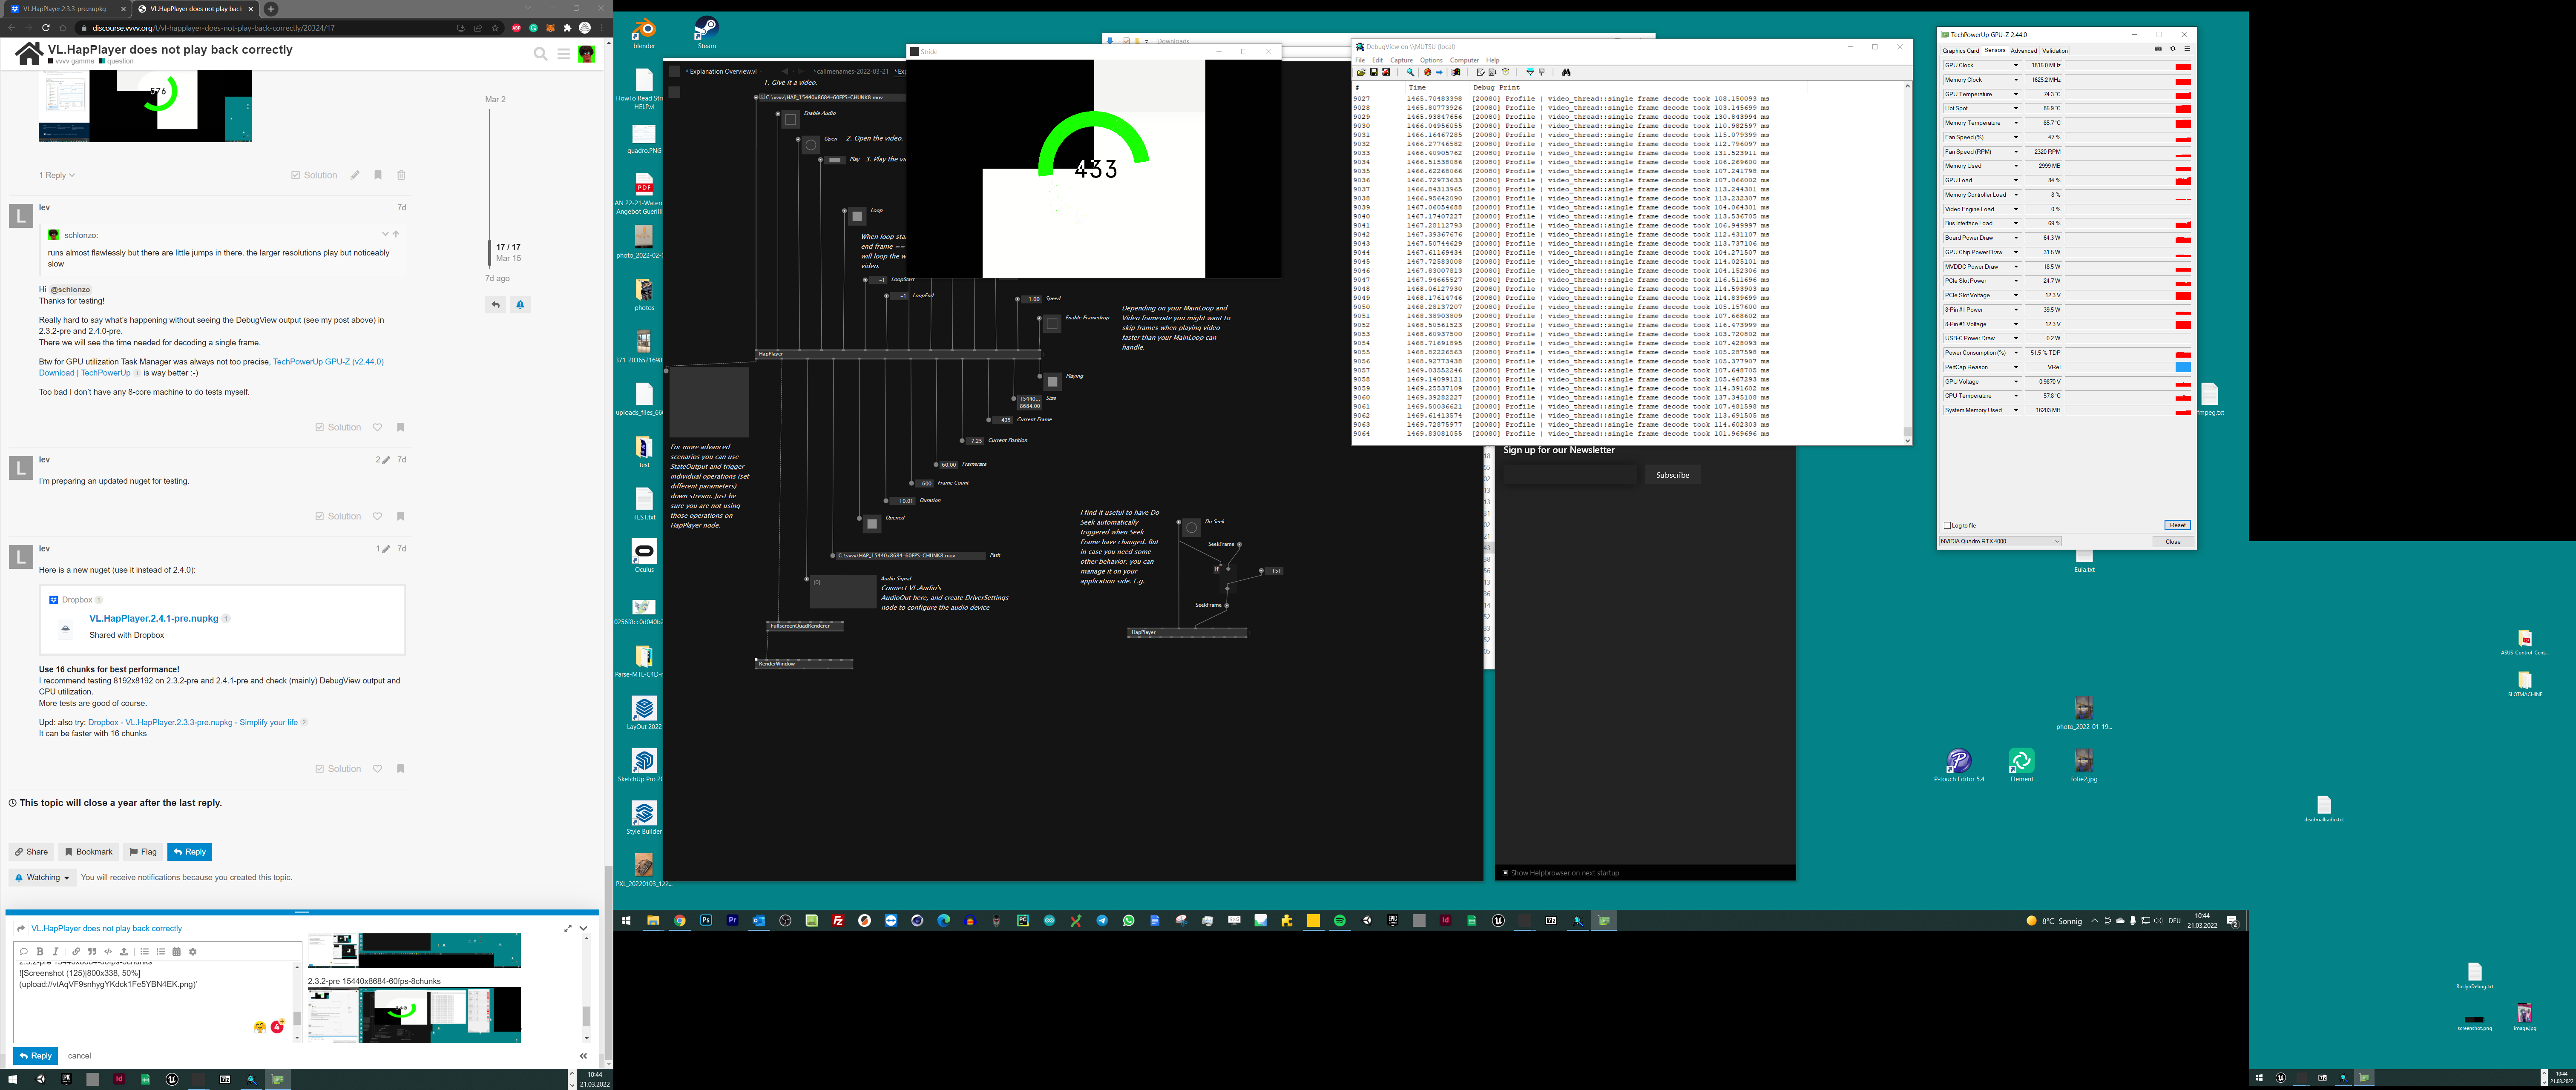Open NVIDIA Quadro RTX 4000 device dropdown
The image size is (2576, 1090).
(x=2000, y=541)
